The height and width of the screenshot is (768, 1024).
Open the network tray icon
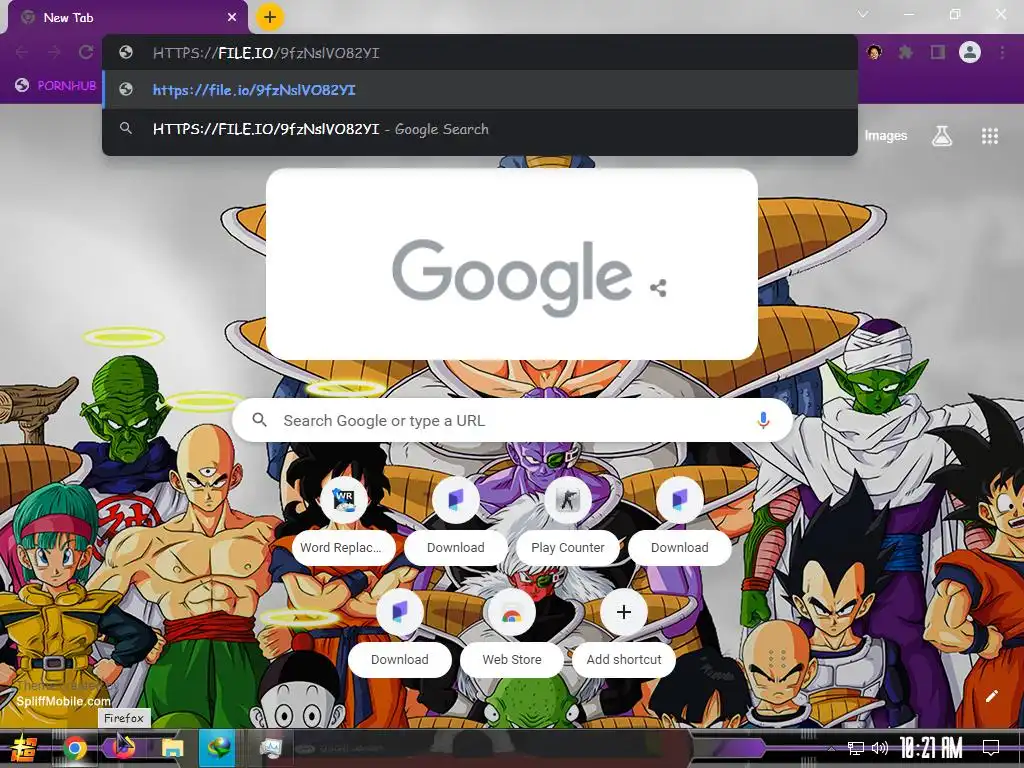point(856,748)
